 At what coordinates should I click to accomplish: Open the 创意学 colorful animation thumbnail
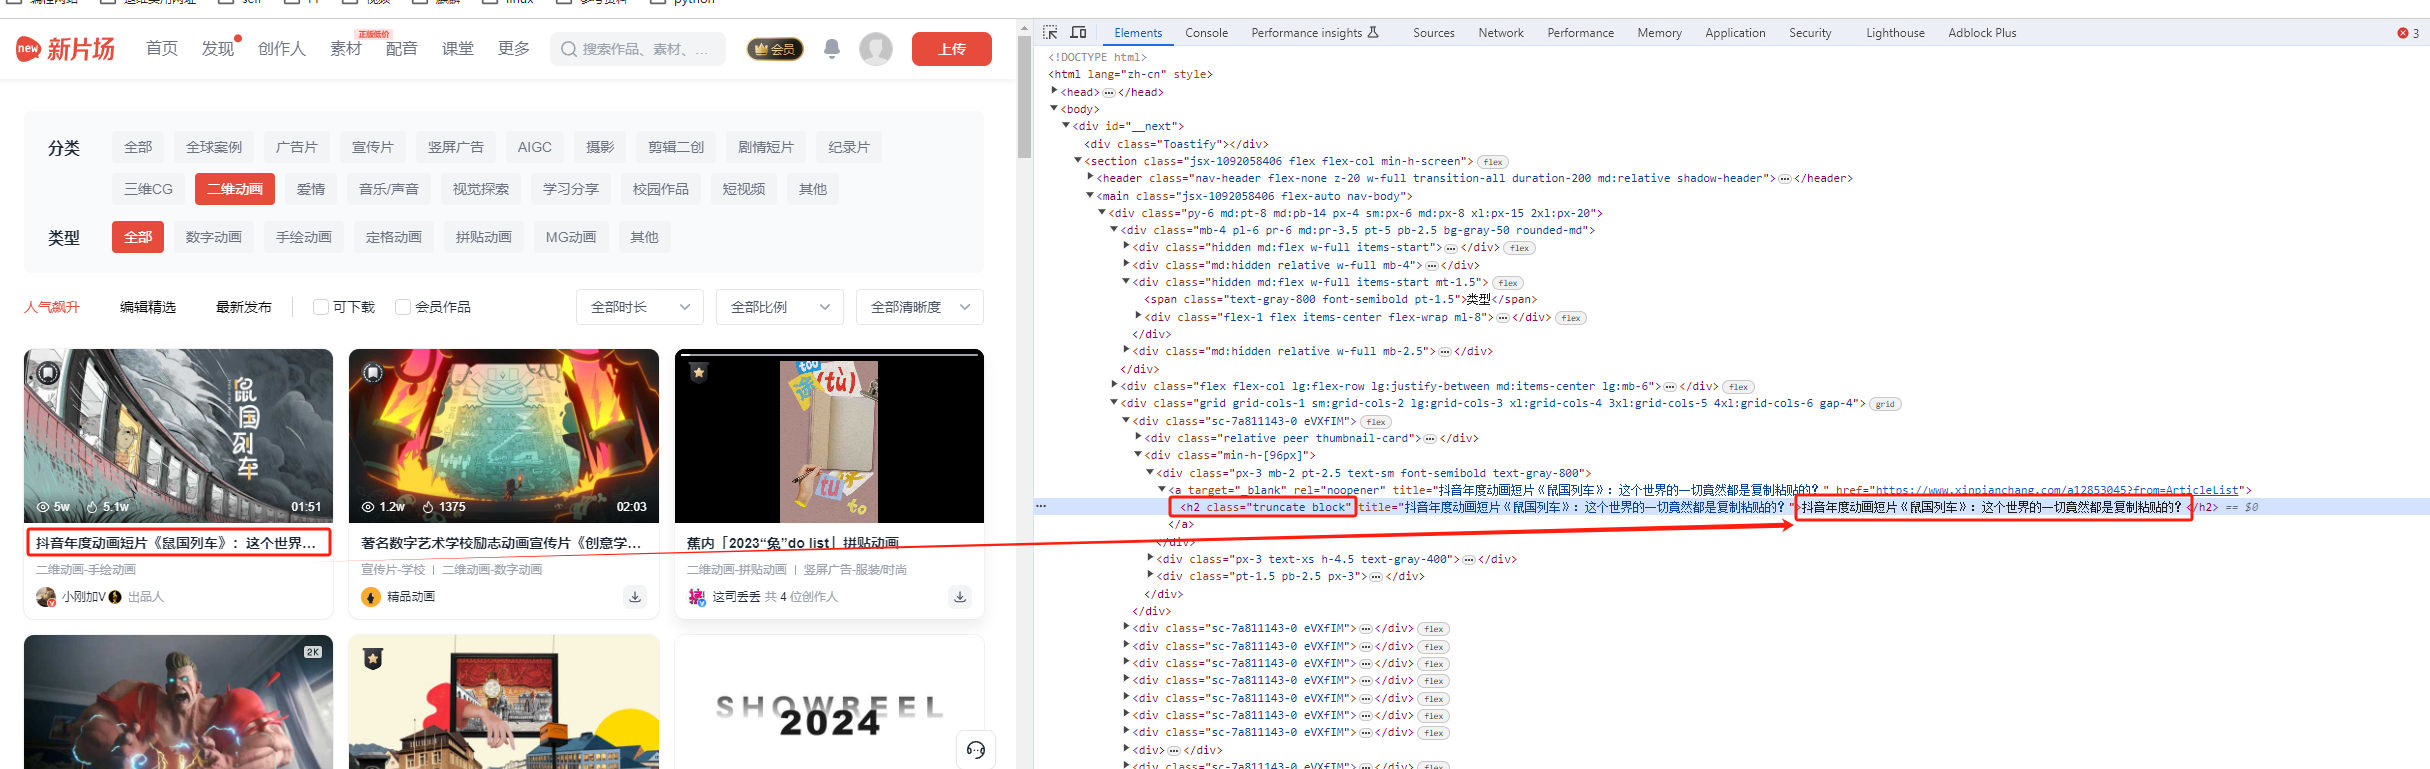pyautogui.click(x=504, y=436)
